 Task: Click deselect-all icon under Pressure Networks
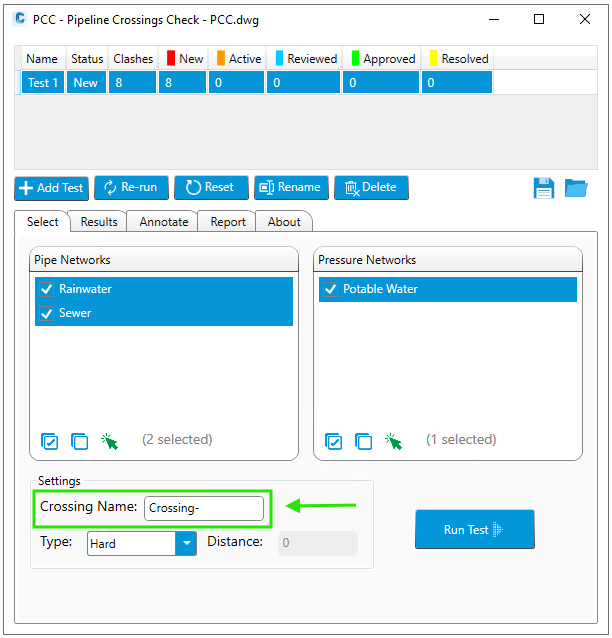click(363, 441)
